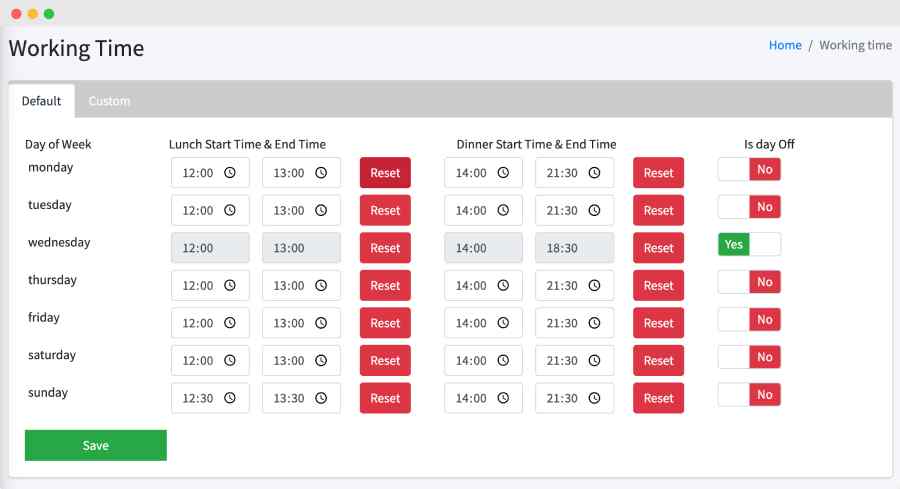Screen dimensions: 900x489
Task: Toggle Friday's Is day Off switch
Action: pyautogui.click(x=749, y=320)
